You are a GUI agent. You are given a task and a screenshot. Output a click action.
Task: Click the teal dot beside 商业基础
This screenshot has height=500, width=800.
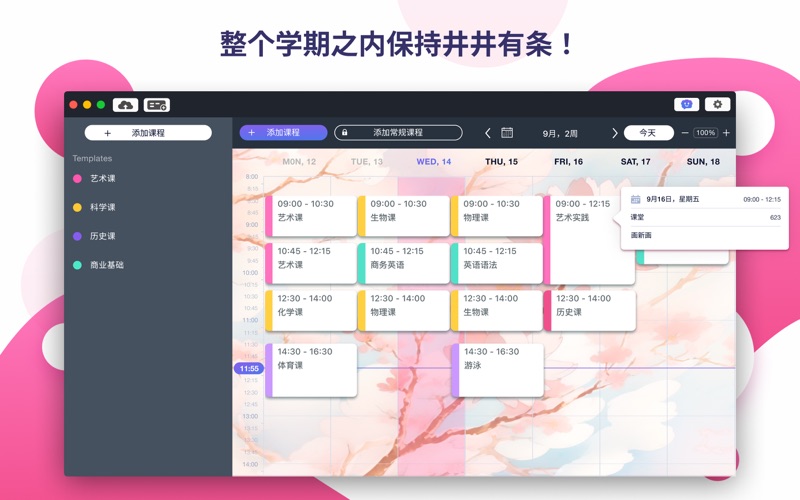tap(78, 265)
